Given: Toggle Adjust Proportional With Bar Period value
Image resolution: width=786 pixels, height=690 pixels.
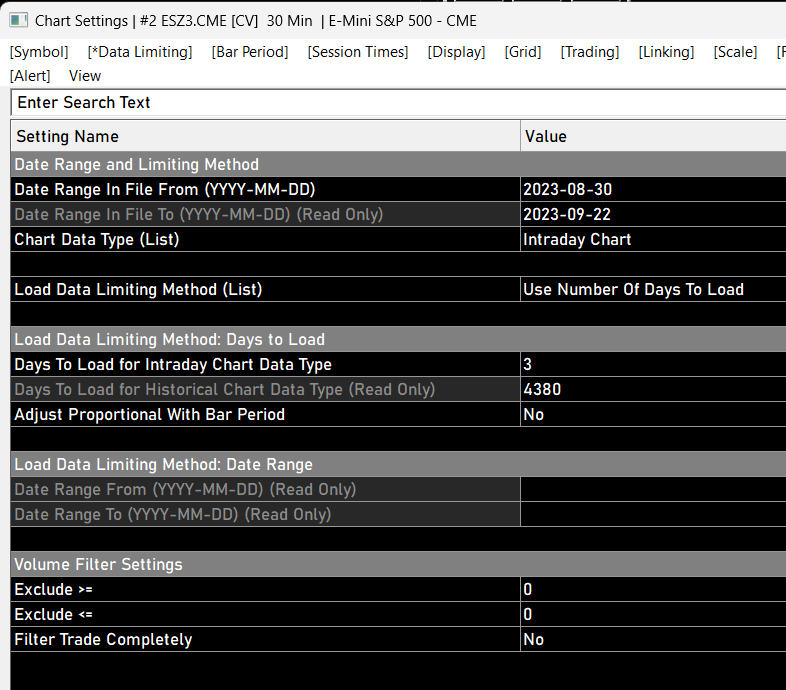Looking at the screenshot, I should [652, 415].
